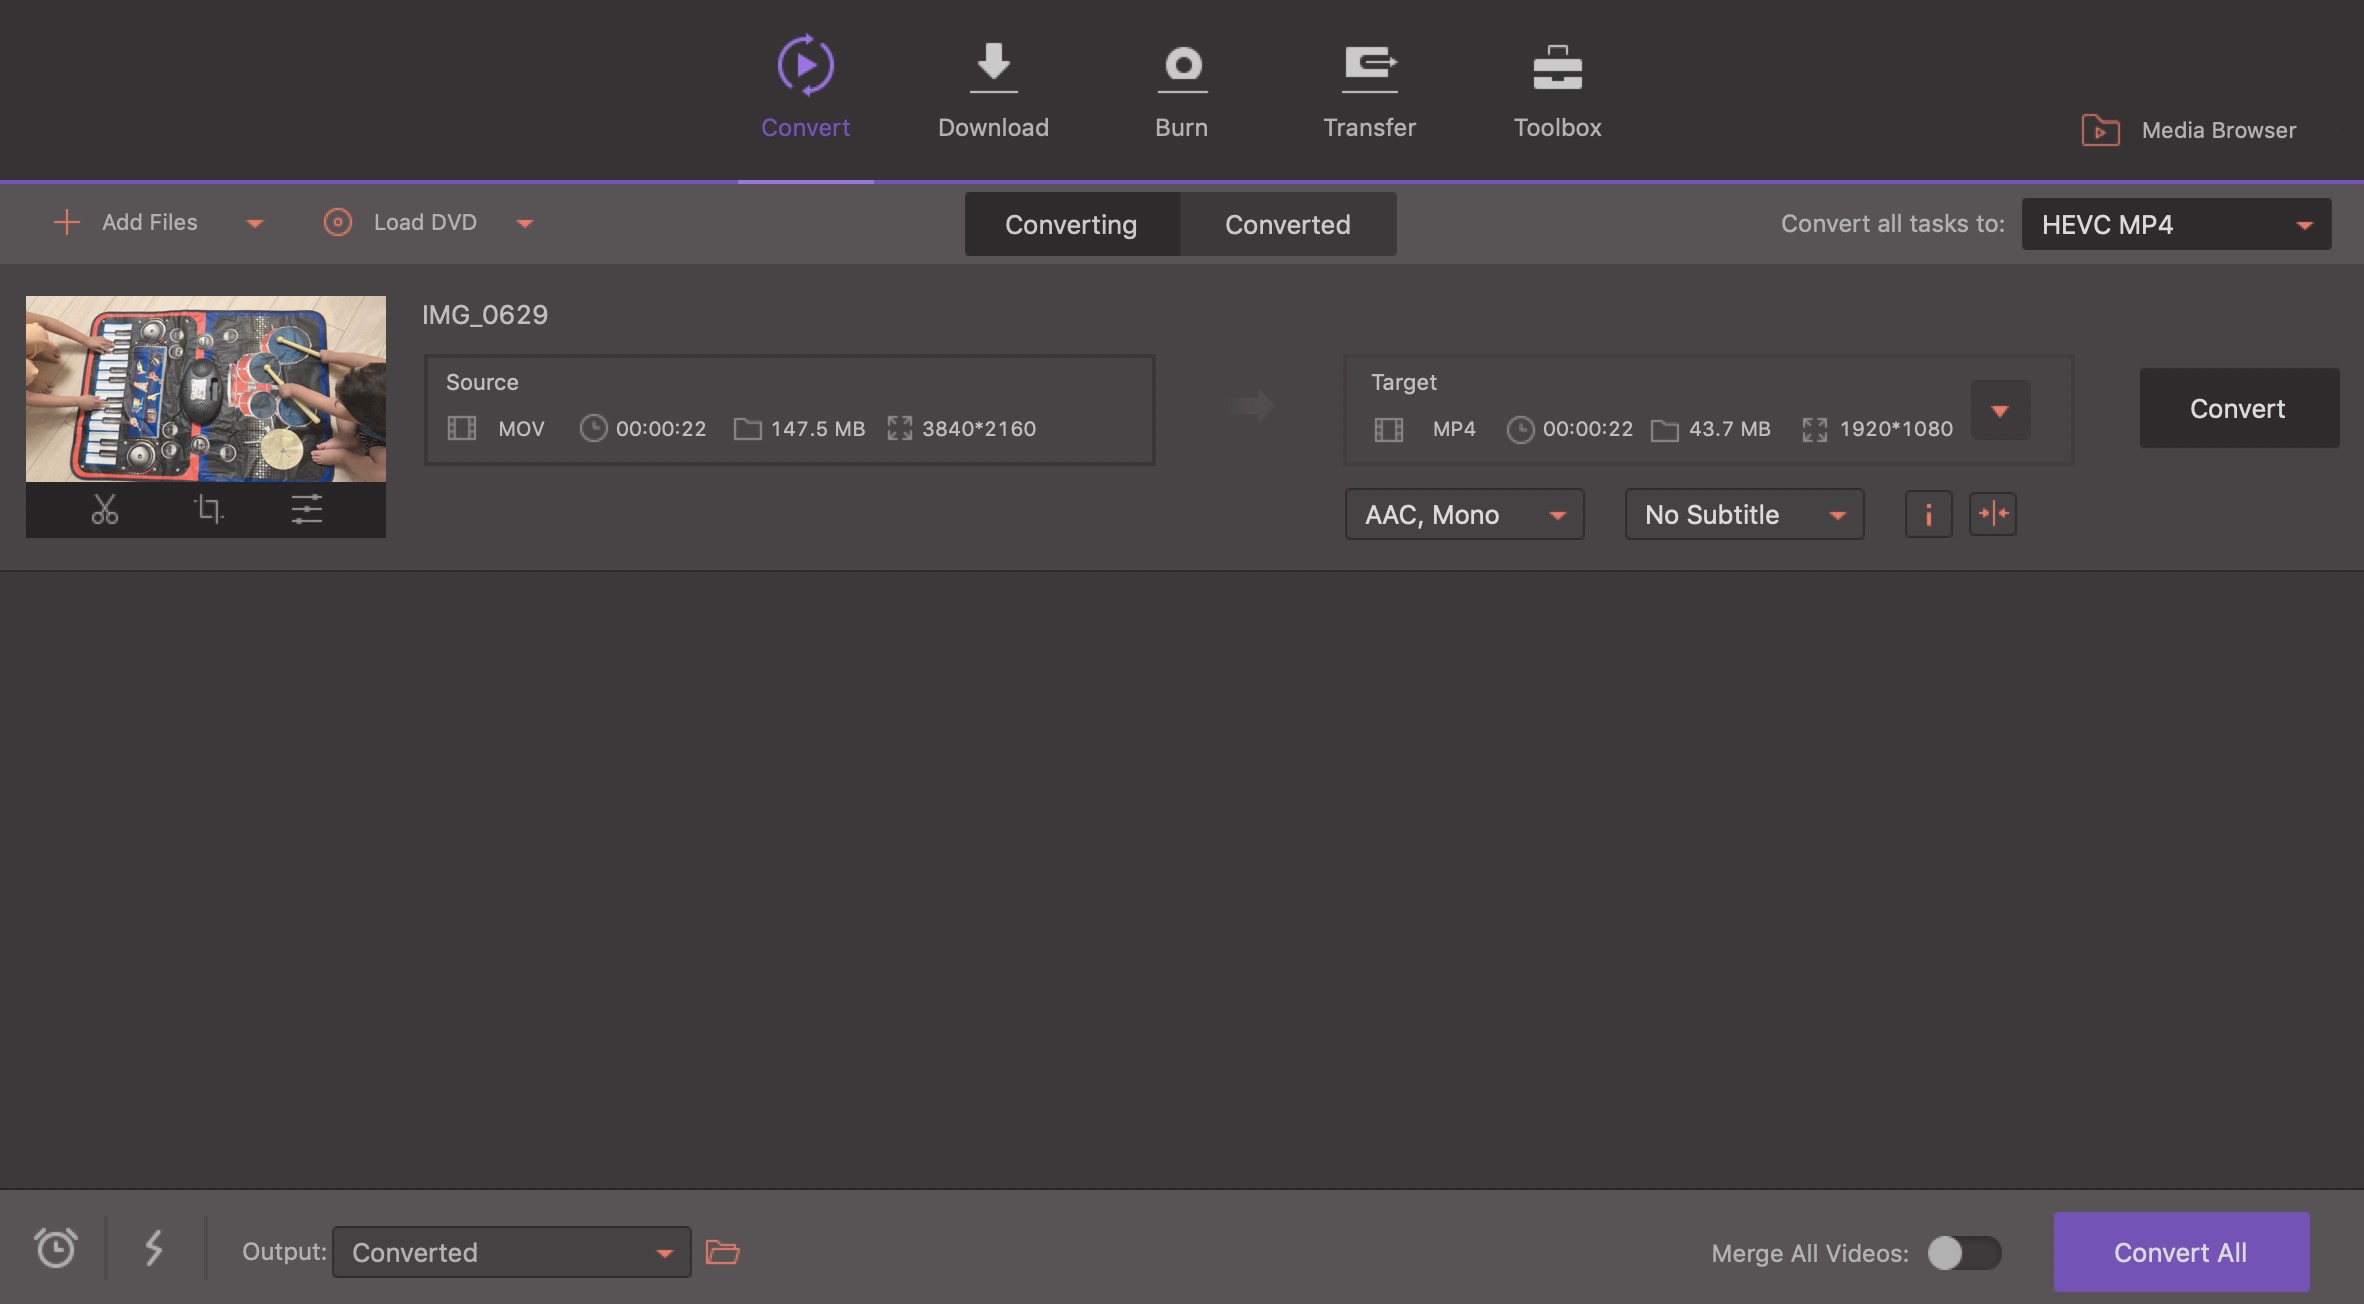Image resolution: width=2364 pixels, height=1304 pixels.
Task: Click the compress video icon
Action: click(1992, 514)
